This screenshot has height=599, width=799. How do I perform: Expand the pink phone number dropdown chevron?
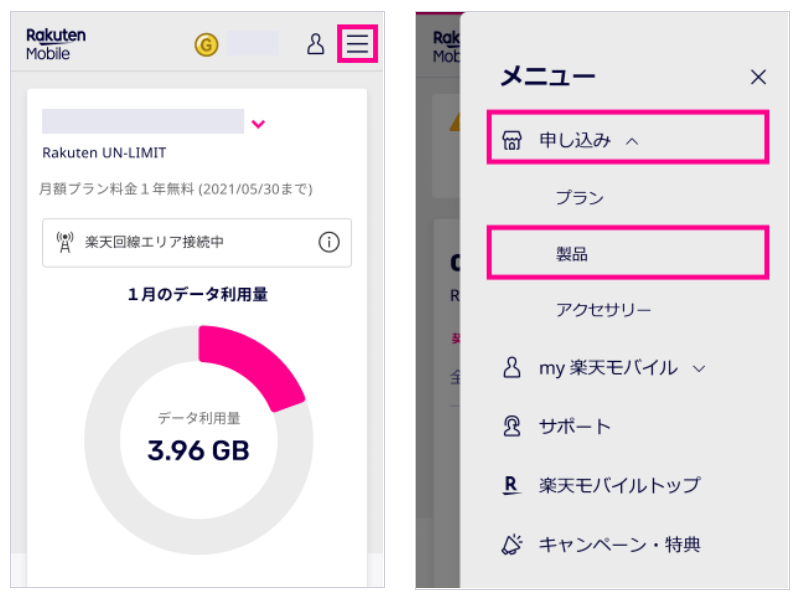tap(258, 124)
